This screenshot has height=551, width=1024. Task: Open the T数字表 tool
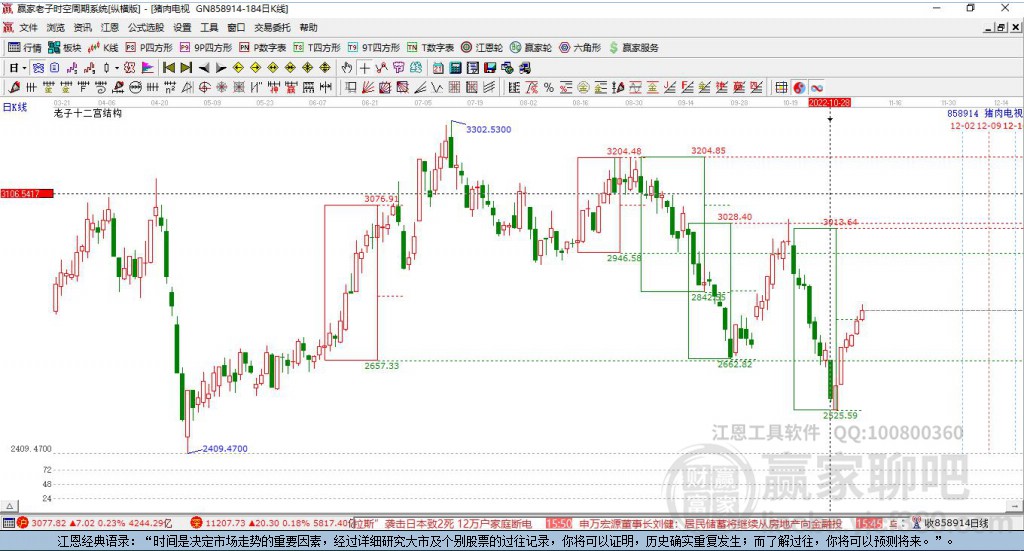[430, 48]
